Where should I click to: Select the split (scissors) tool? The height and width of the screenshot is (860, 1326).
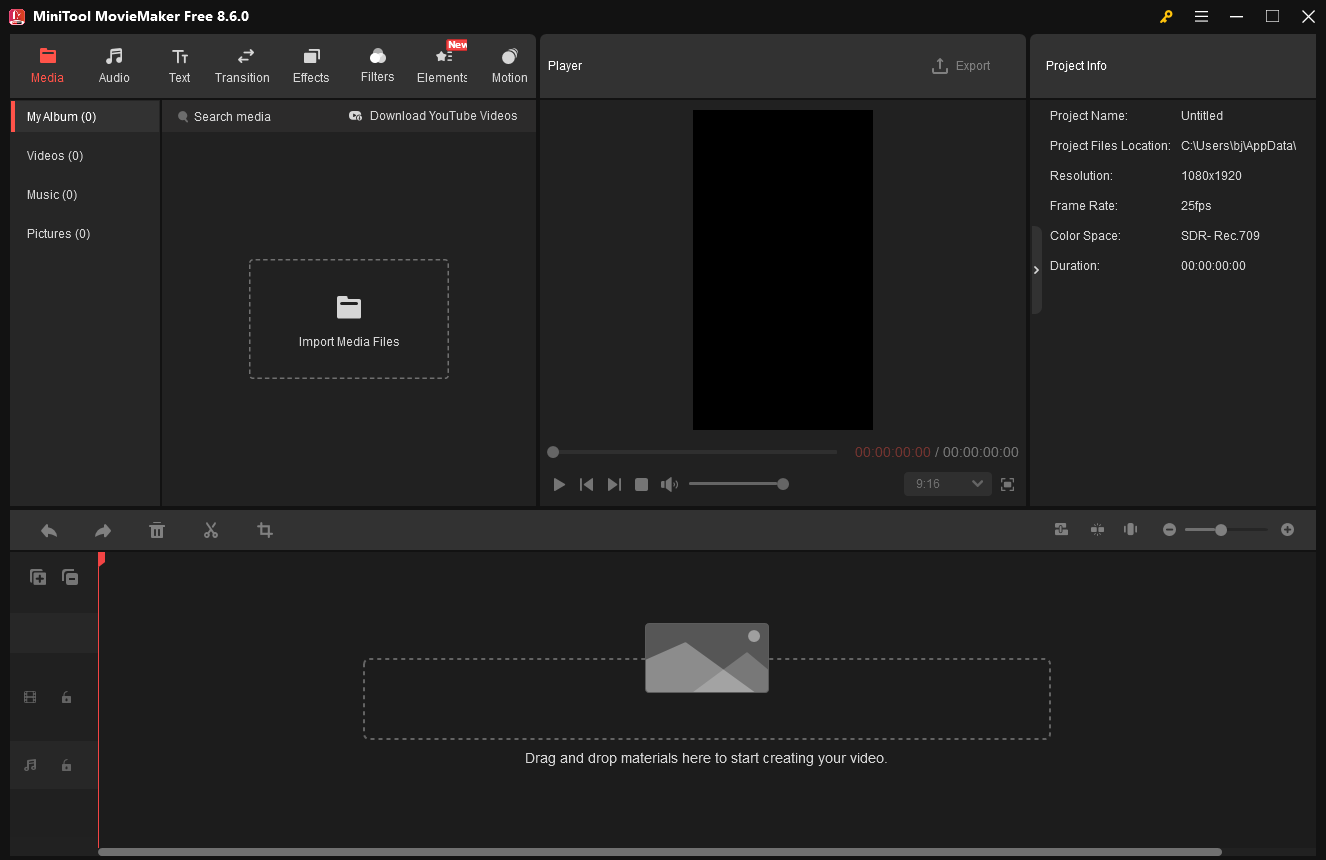211,530
